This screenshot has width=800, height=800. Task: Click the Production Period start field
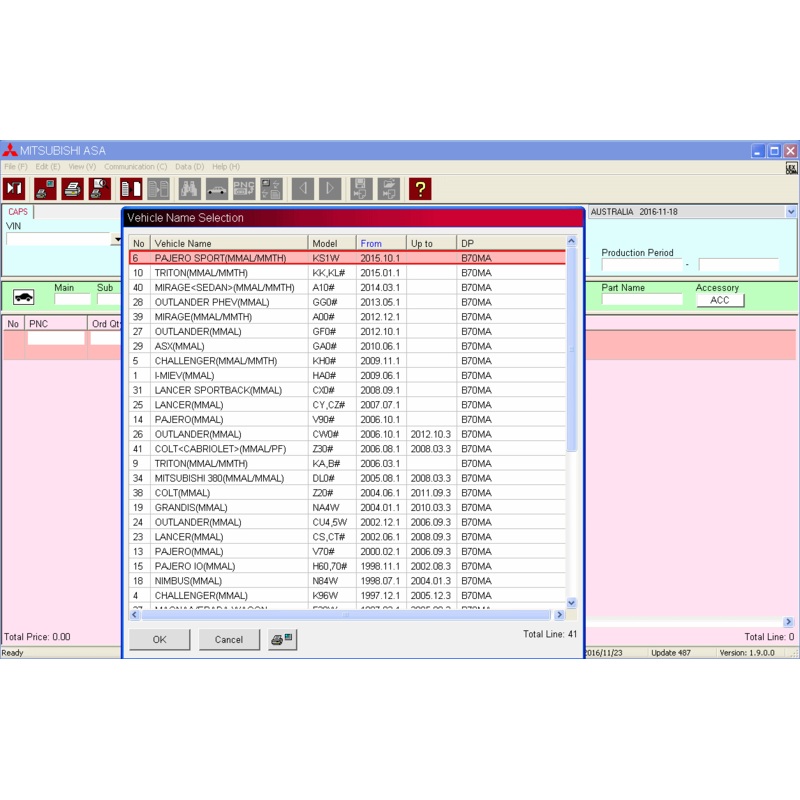pos(642,264)
